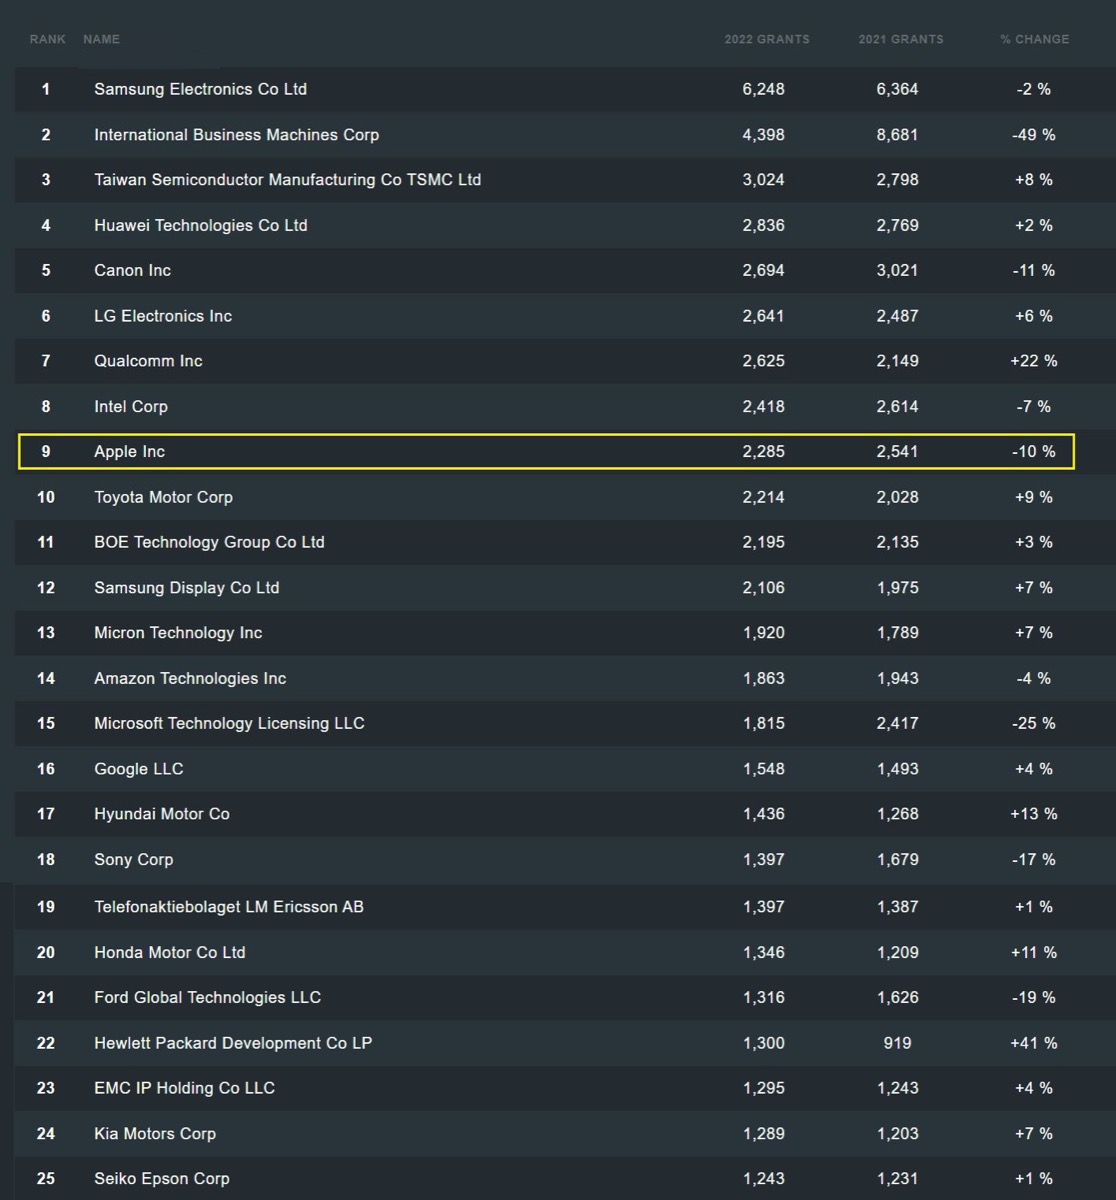Click Samsung Display Co Ltd name
1116x1200 pixels.
186,587
